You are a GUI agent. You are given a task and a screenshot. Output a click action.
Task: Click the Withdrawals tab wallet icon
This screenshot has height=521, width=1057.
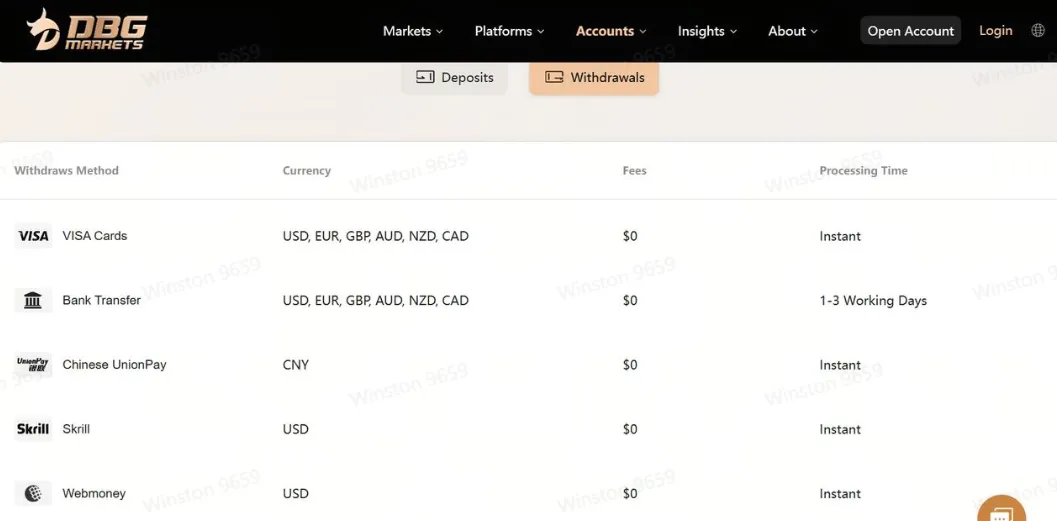pyautogui.click(x=554, y=77)
